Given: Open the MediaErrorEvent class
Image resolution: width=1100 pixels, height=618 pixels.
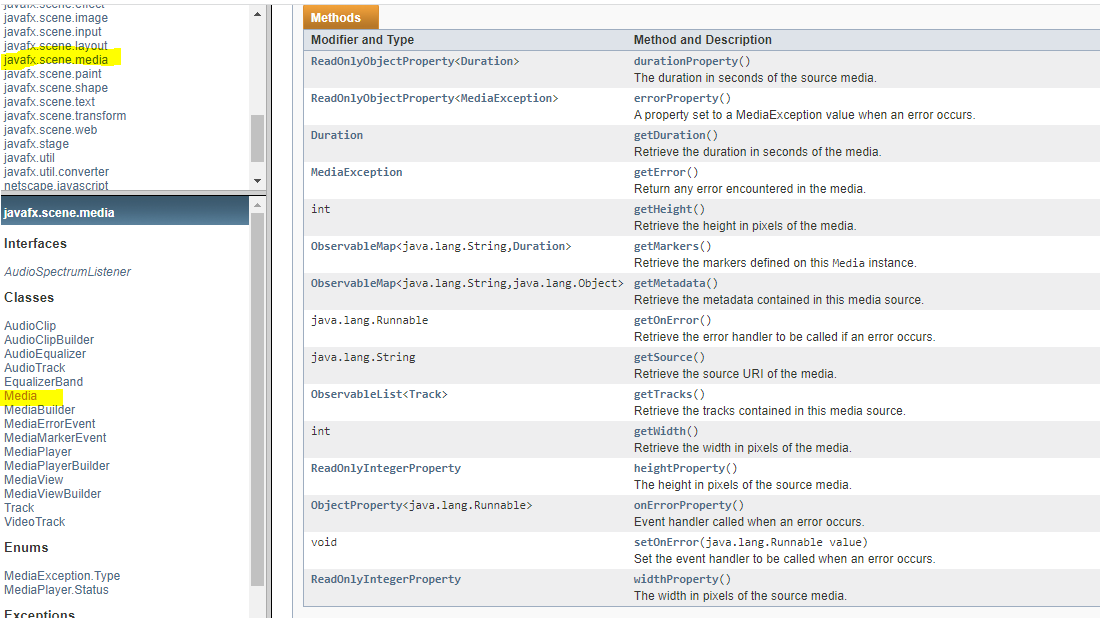Looking at the screenshot, I should coord(50,424).
